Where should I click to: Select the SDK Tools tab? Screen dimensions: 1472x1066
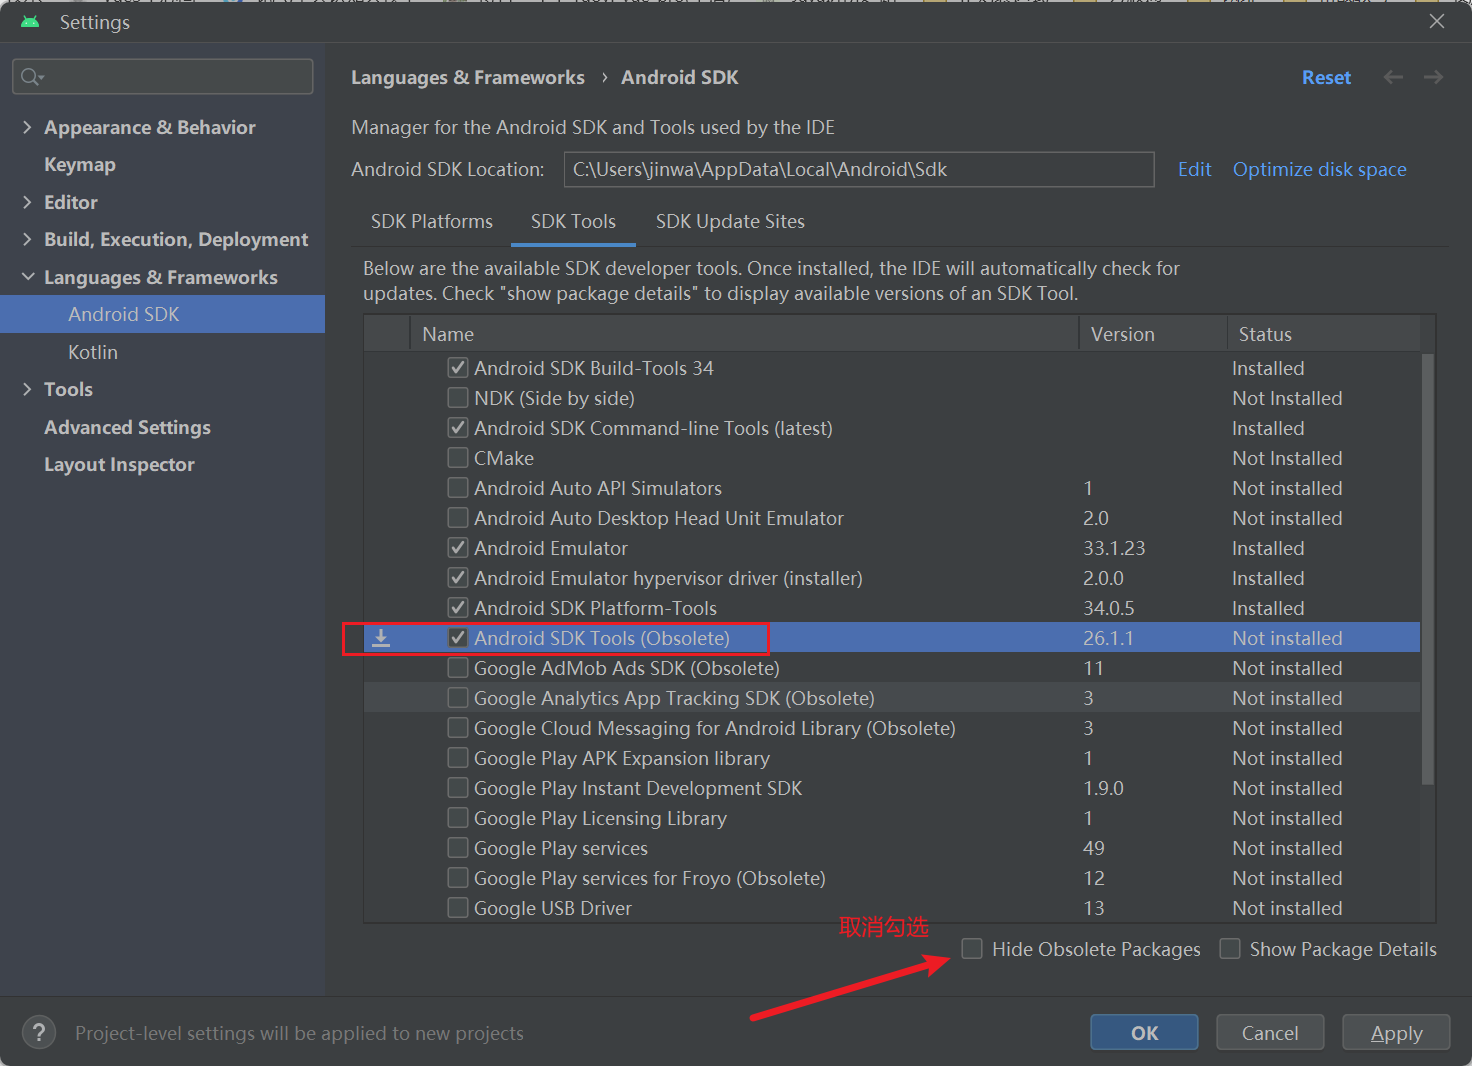(x=573, y=221)
